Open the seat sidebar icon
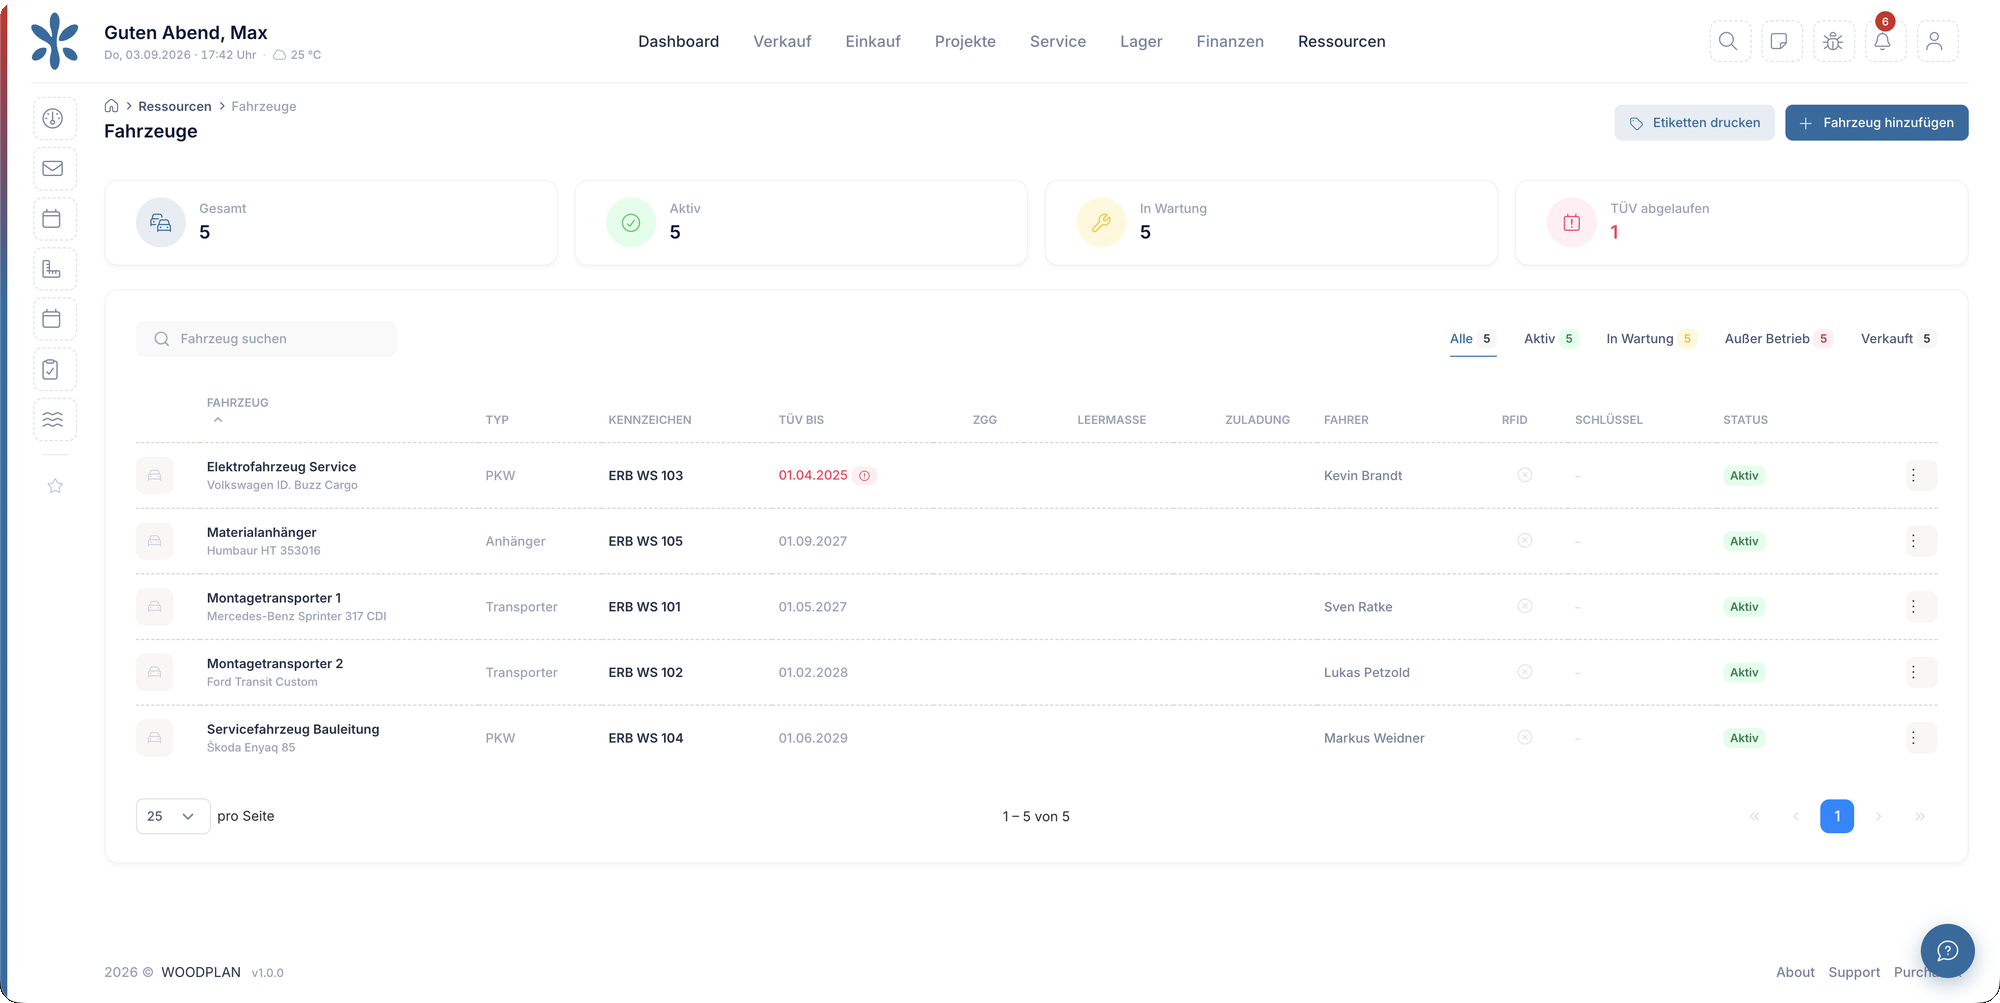The image size is (2000, 1003). click(54, 270)
